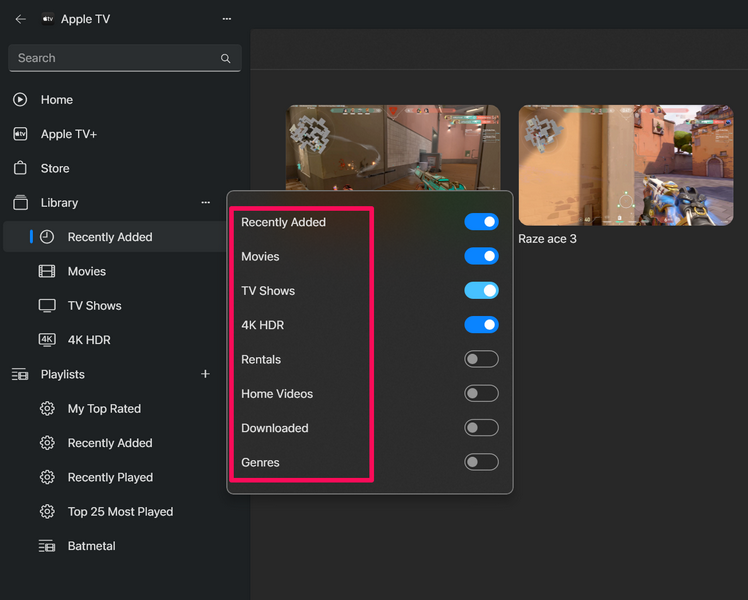
Task: Select TV Shows in the Library
Action: point(94,306)
